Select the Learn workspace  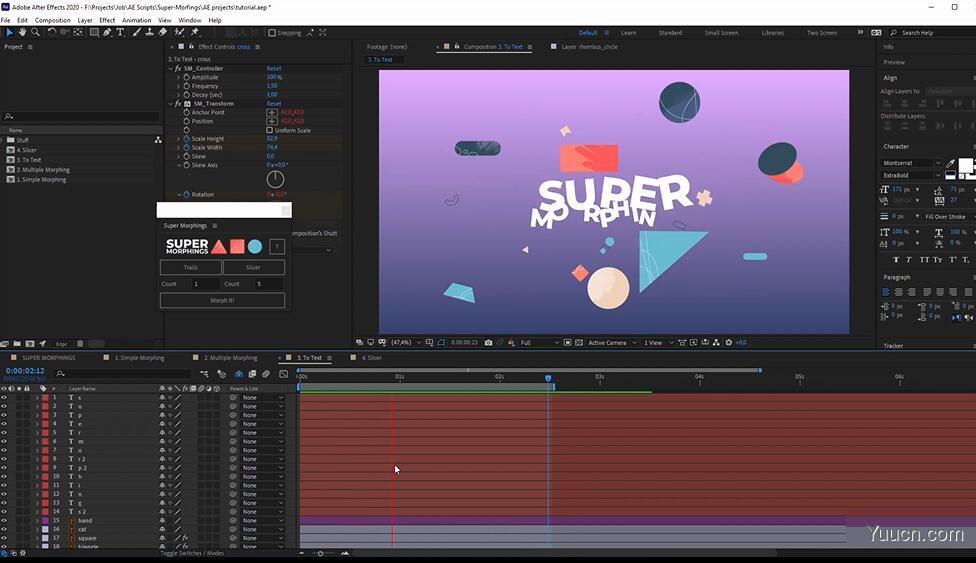click(x=629, y=32)
